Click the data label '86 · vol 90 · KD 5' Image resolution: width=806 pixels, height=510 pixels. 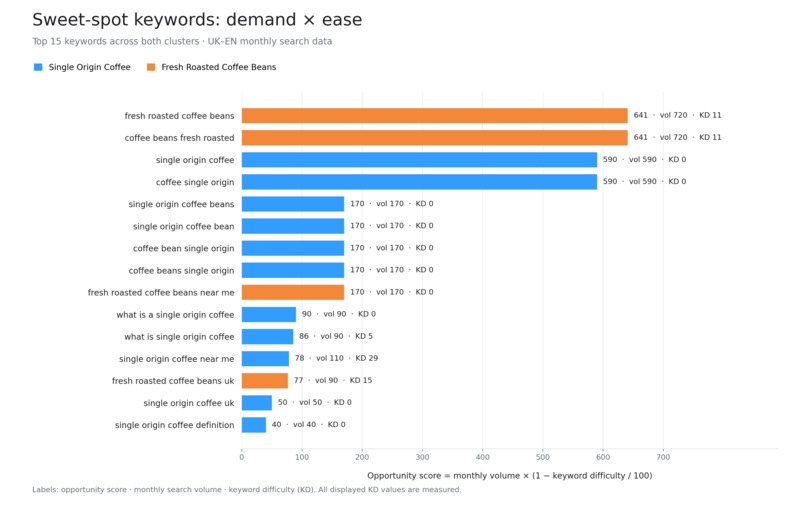pyautogui.click(x=336, y=336)
